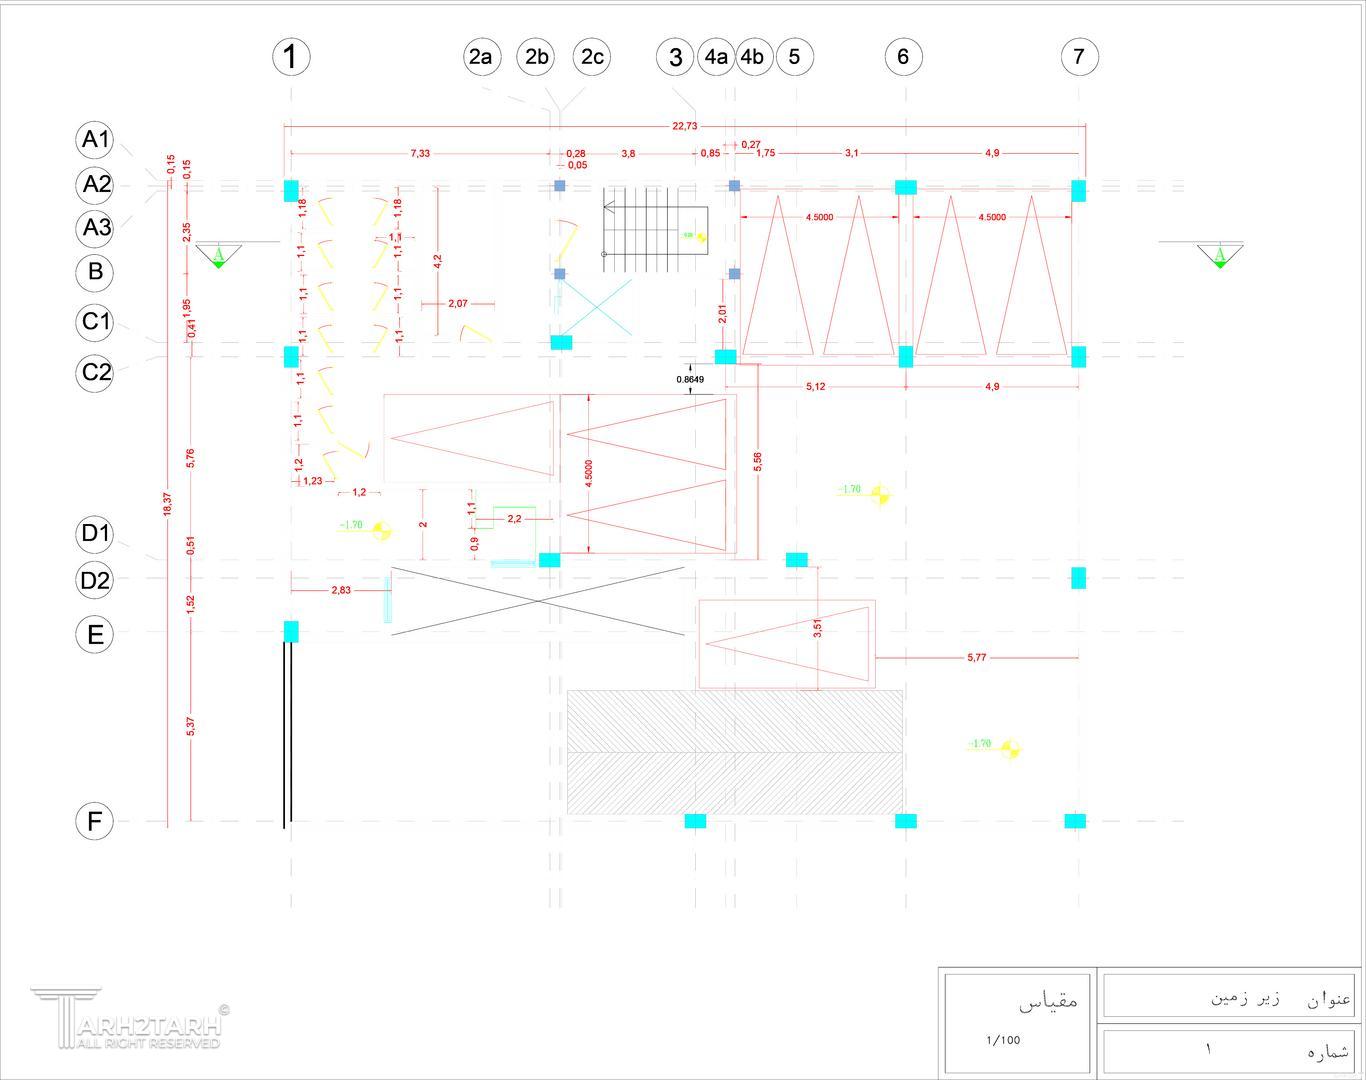Click the -1.70 level marker at bottom right
1366x1080 pixels.
(x=993, y=745)
